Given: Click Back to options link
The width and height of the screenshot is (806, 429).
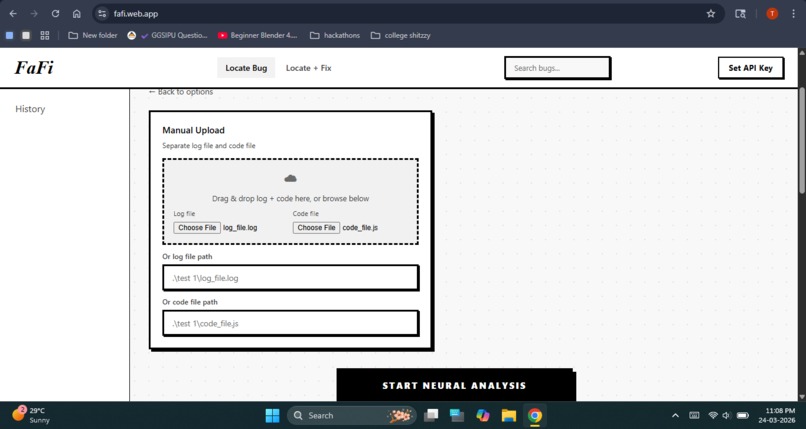Looking at the screenshot, I should click(180, 92).
